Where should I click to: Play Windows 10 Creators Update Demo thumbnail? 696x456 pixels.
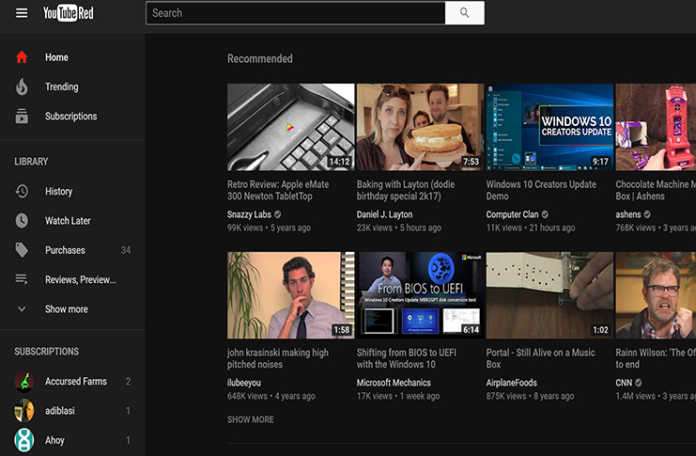tap(549, 127)
